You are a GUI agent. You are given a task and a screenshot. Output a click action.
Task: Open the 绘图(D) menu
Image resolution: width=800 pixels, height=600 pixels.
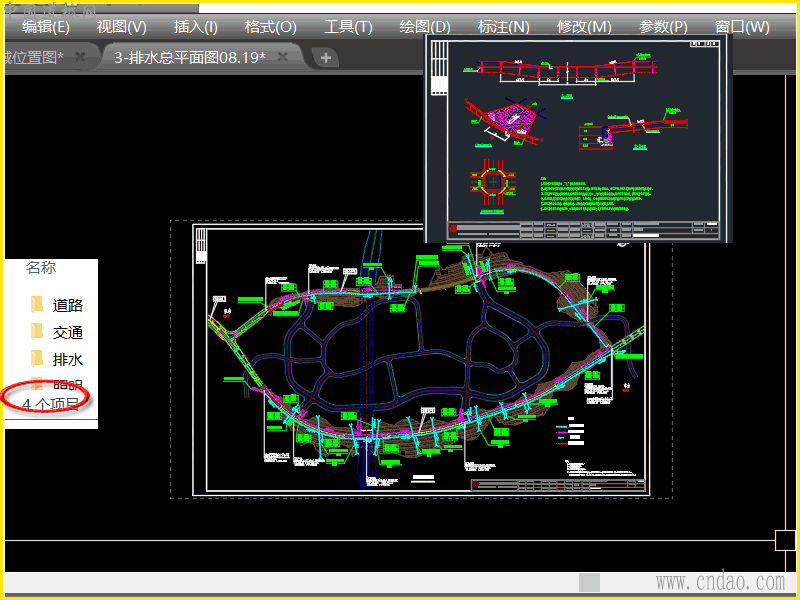tap(424, 27)
